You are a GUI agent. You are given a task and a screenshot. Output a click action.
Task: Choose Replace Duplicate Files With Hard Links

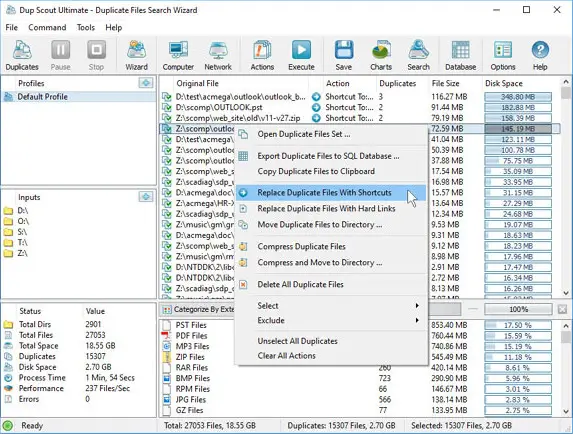(x=326, y=209)
